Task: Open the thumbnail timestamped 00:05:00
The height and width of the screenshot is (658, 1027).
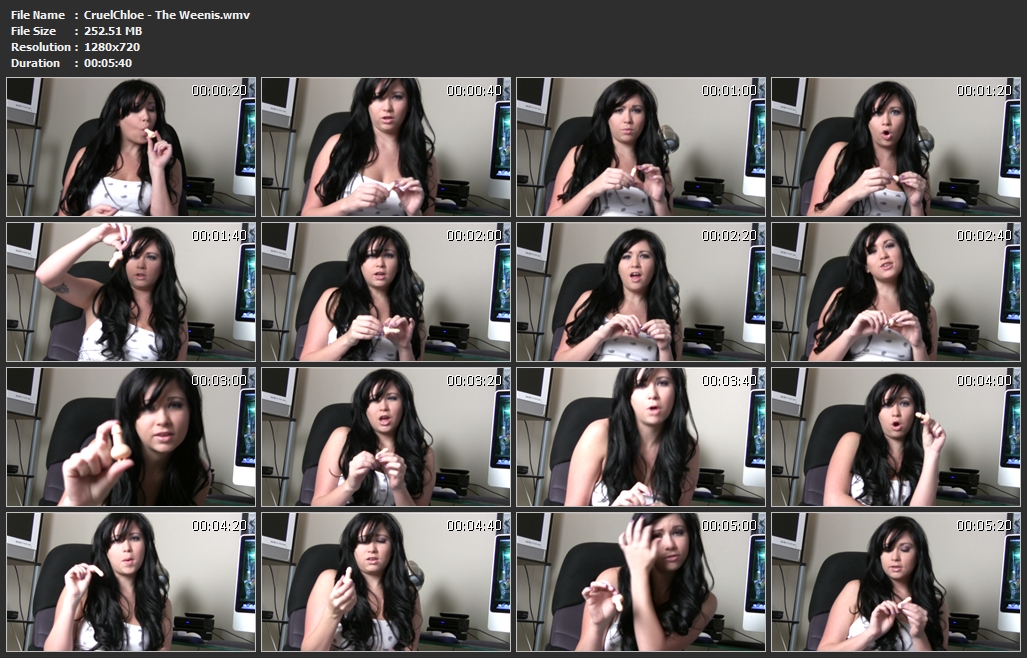Action: point(641,582)
